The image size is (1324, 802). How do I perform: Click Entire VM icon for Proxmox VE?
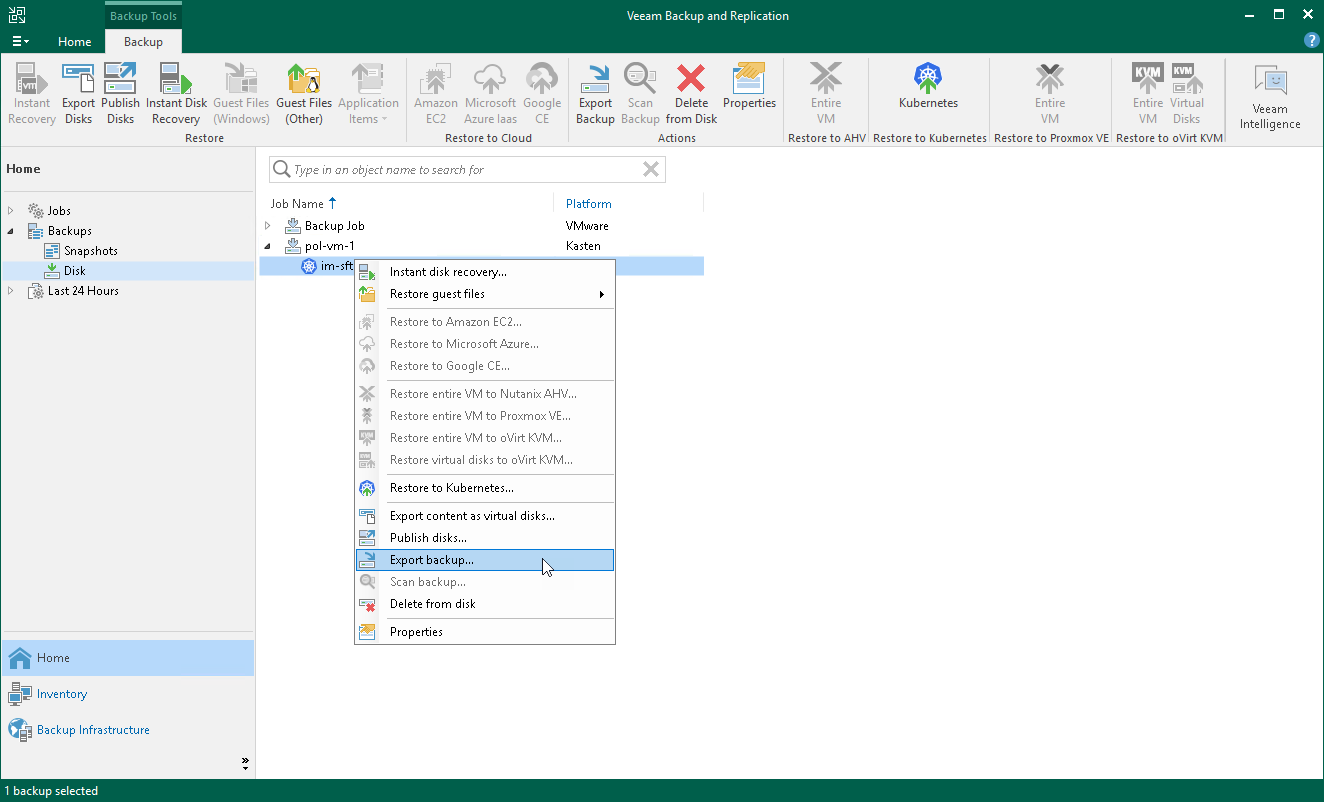tap(1050, 94)
